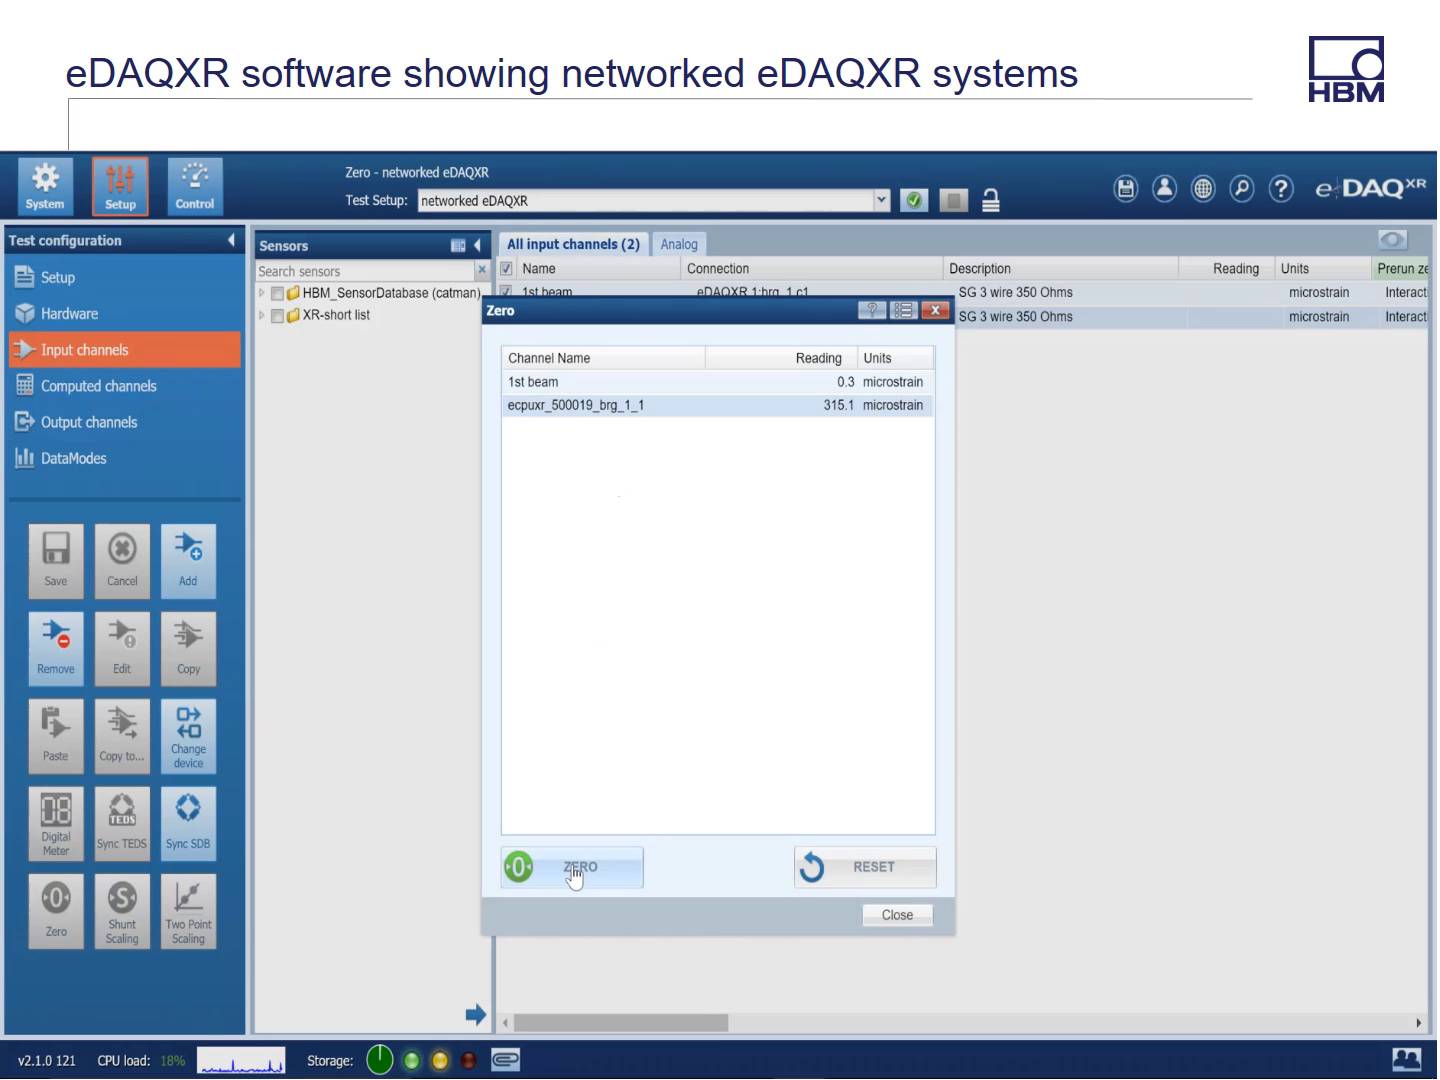Open the Control section
1440x1080 pixels.
coord(195,186)
